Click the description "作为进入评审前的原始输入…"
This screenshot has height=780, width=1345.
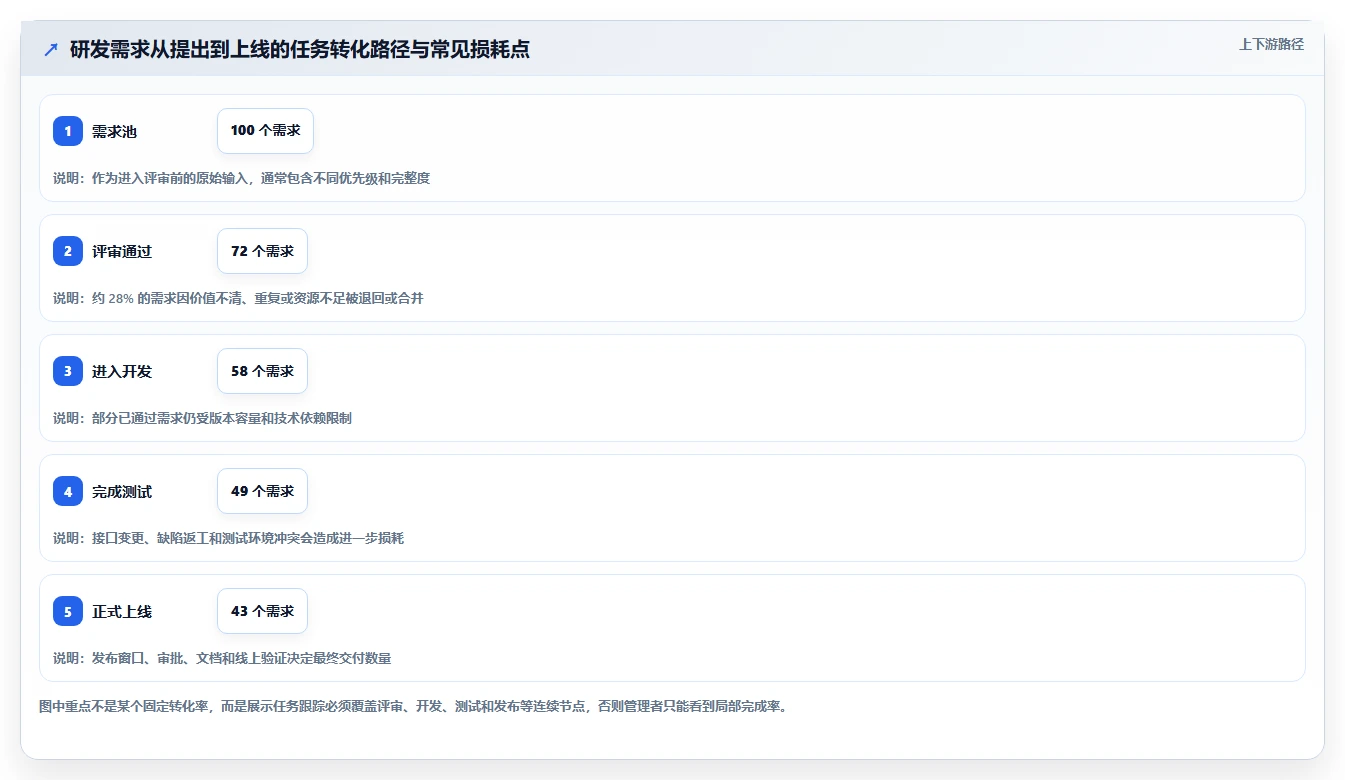tap(241, 178)
